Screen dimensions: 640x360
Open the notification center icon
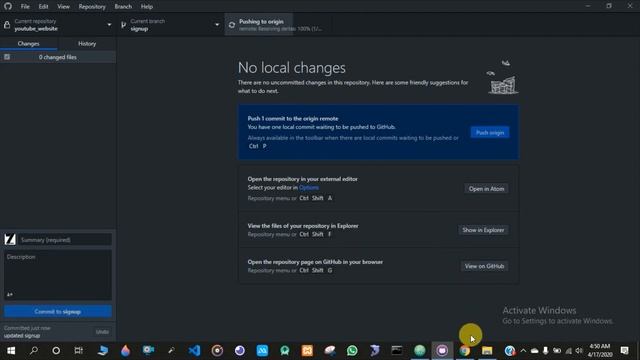[x=624, y=350]
